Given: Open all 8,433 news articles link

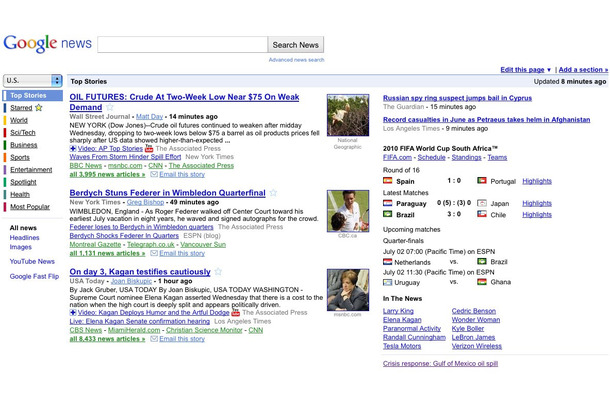Looking at the screenshot, I should (x=107, y=339).
